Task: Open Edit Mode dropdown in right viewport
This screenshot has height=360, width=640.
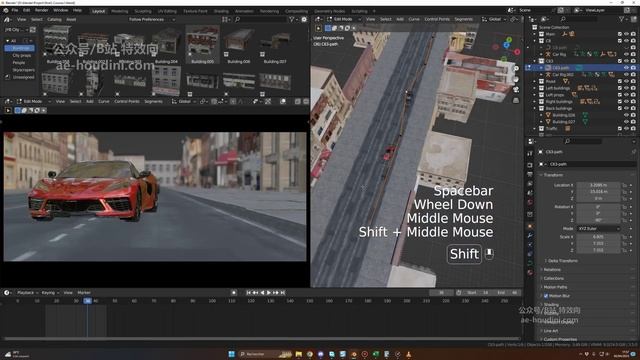Action: [x=344, y=19]
